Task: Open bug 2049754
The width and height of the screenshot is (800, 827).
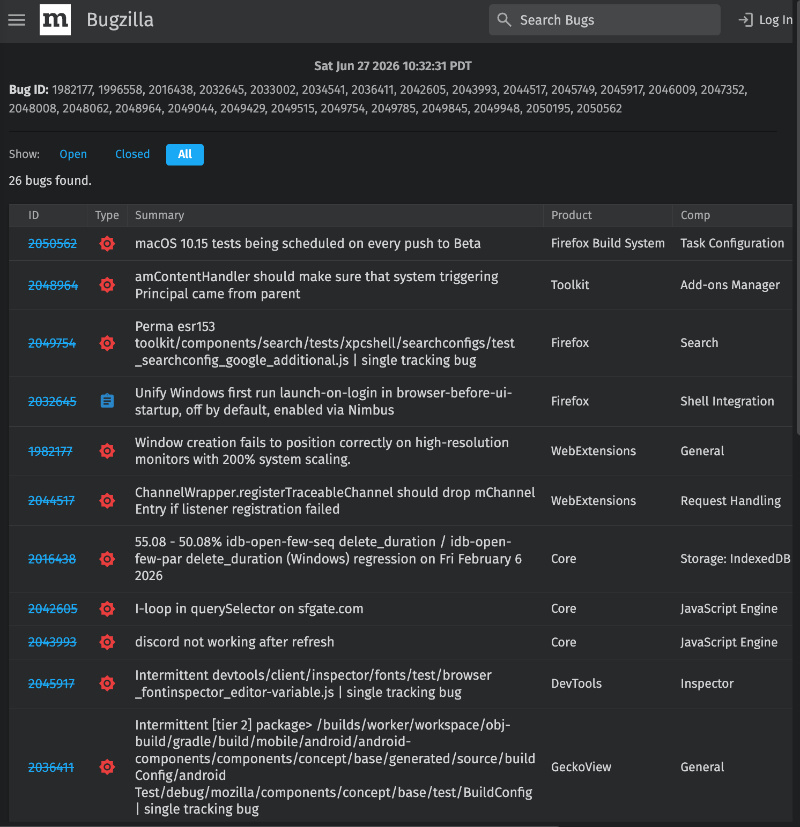Action: pos(52,343)
